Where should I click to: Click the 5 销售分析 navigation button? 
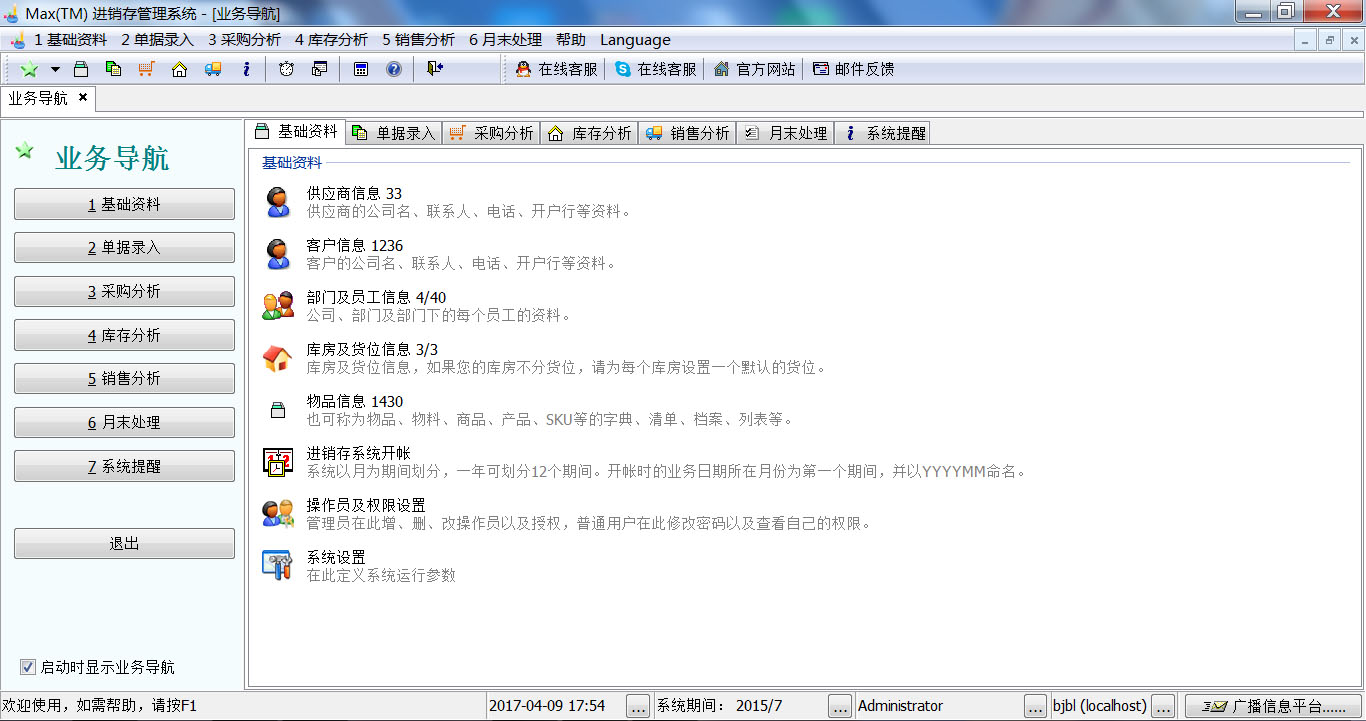click(124, 378)
